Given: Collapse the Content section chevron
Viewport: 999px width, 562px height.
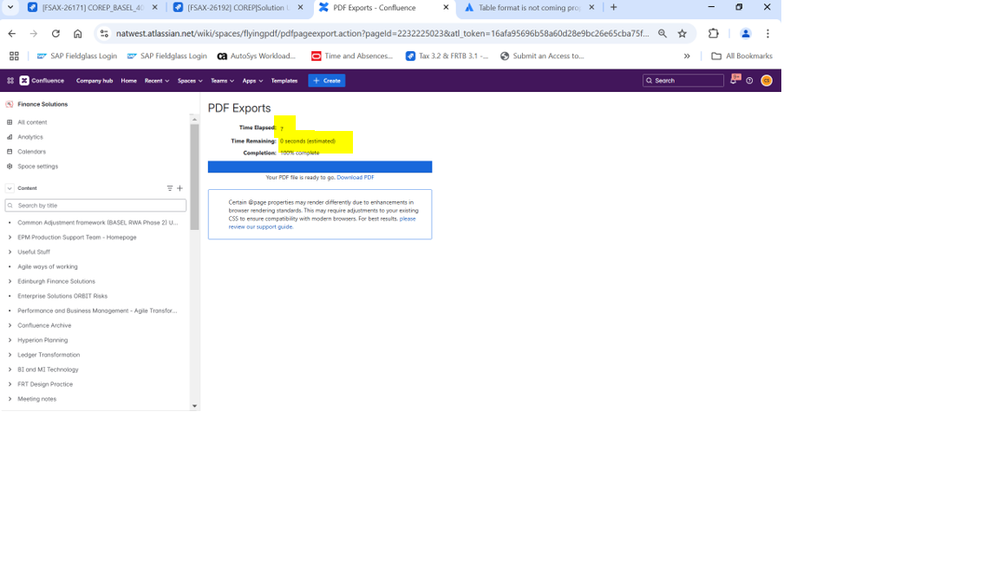Looking at the screenshot, I should tap(10, 188).
